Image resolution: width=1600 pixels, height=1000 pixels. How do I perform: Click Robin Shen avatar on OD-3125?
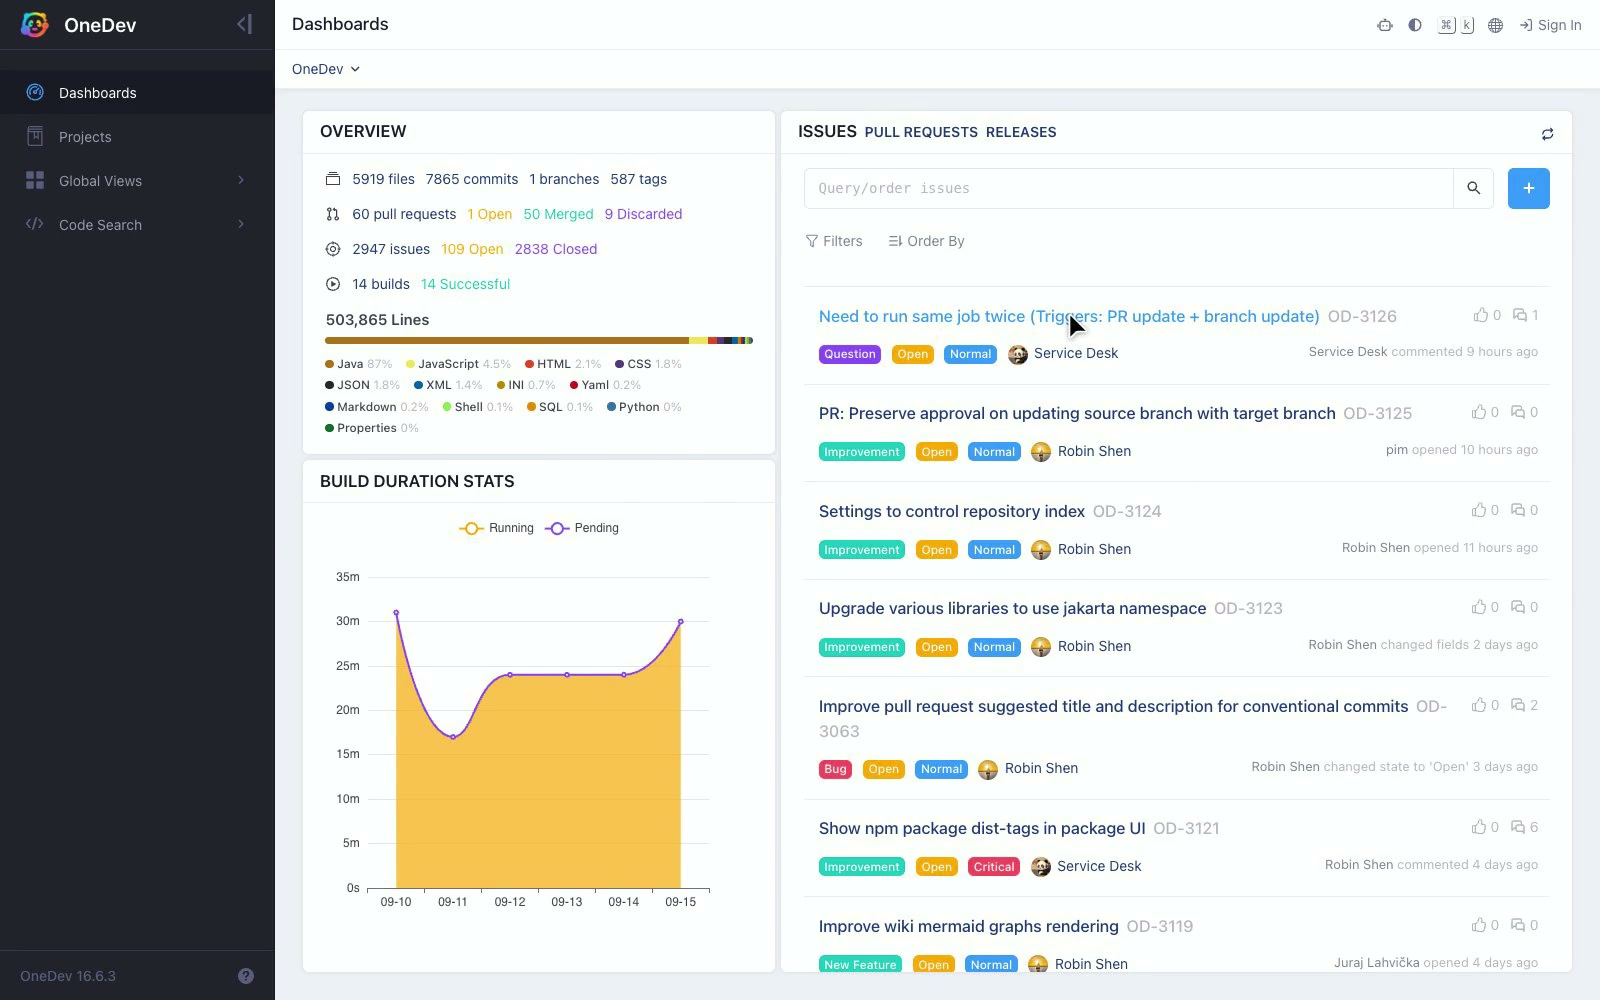coord(1041,452)
